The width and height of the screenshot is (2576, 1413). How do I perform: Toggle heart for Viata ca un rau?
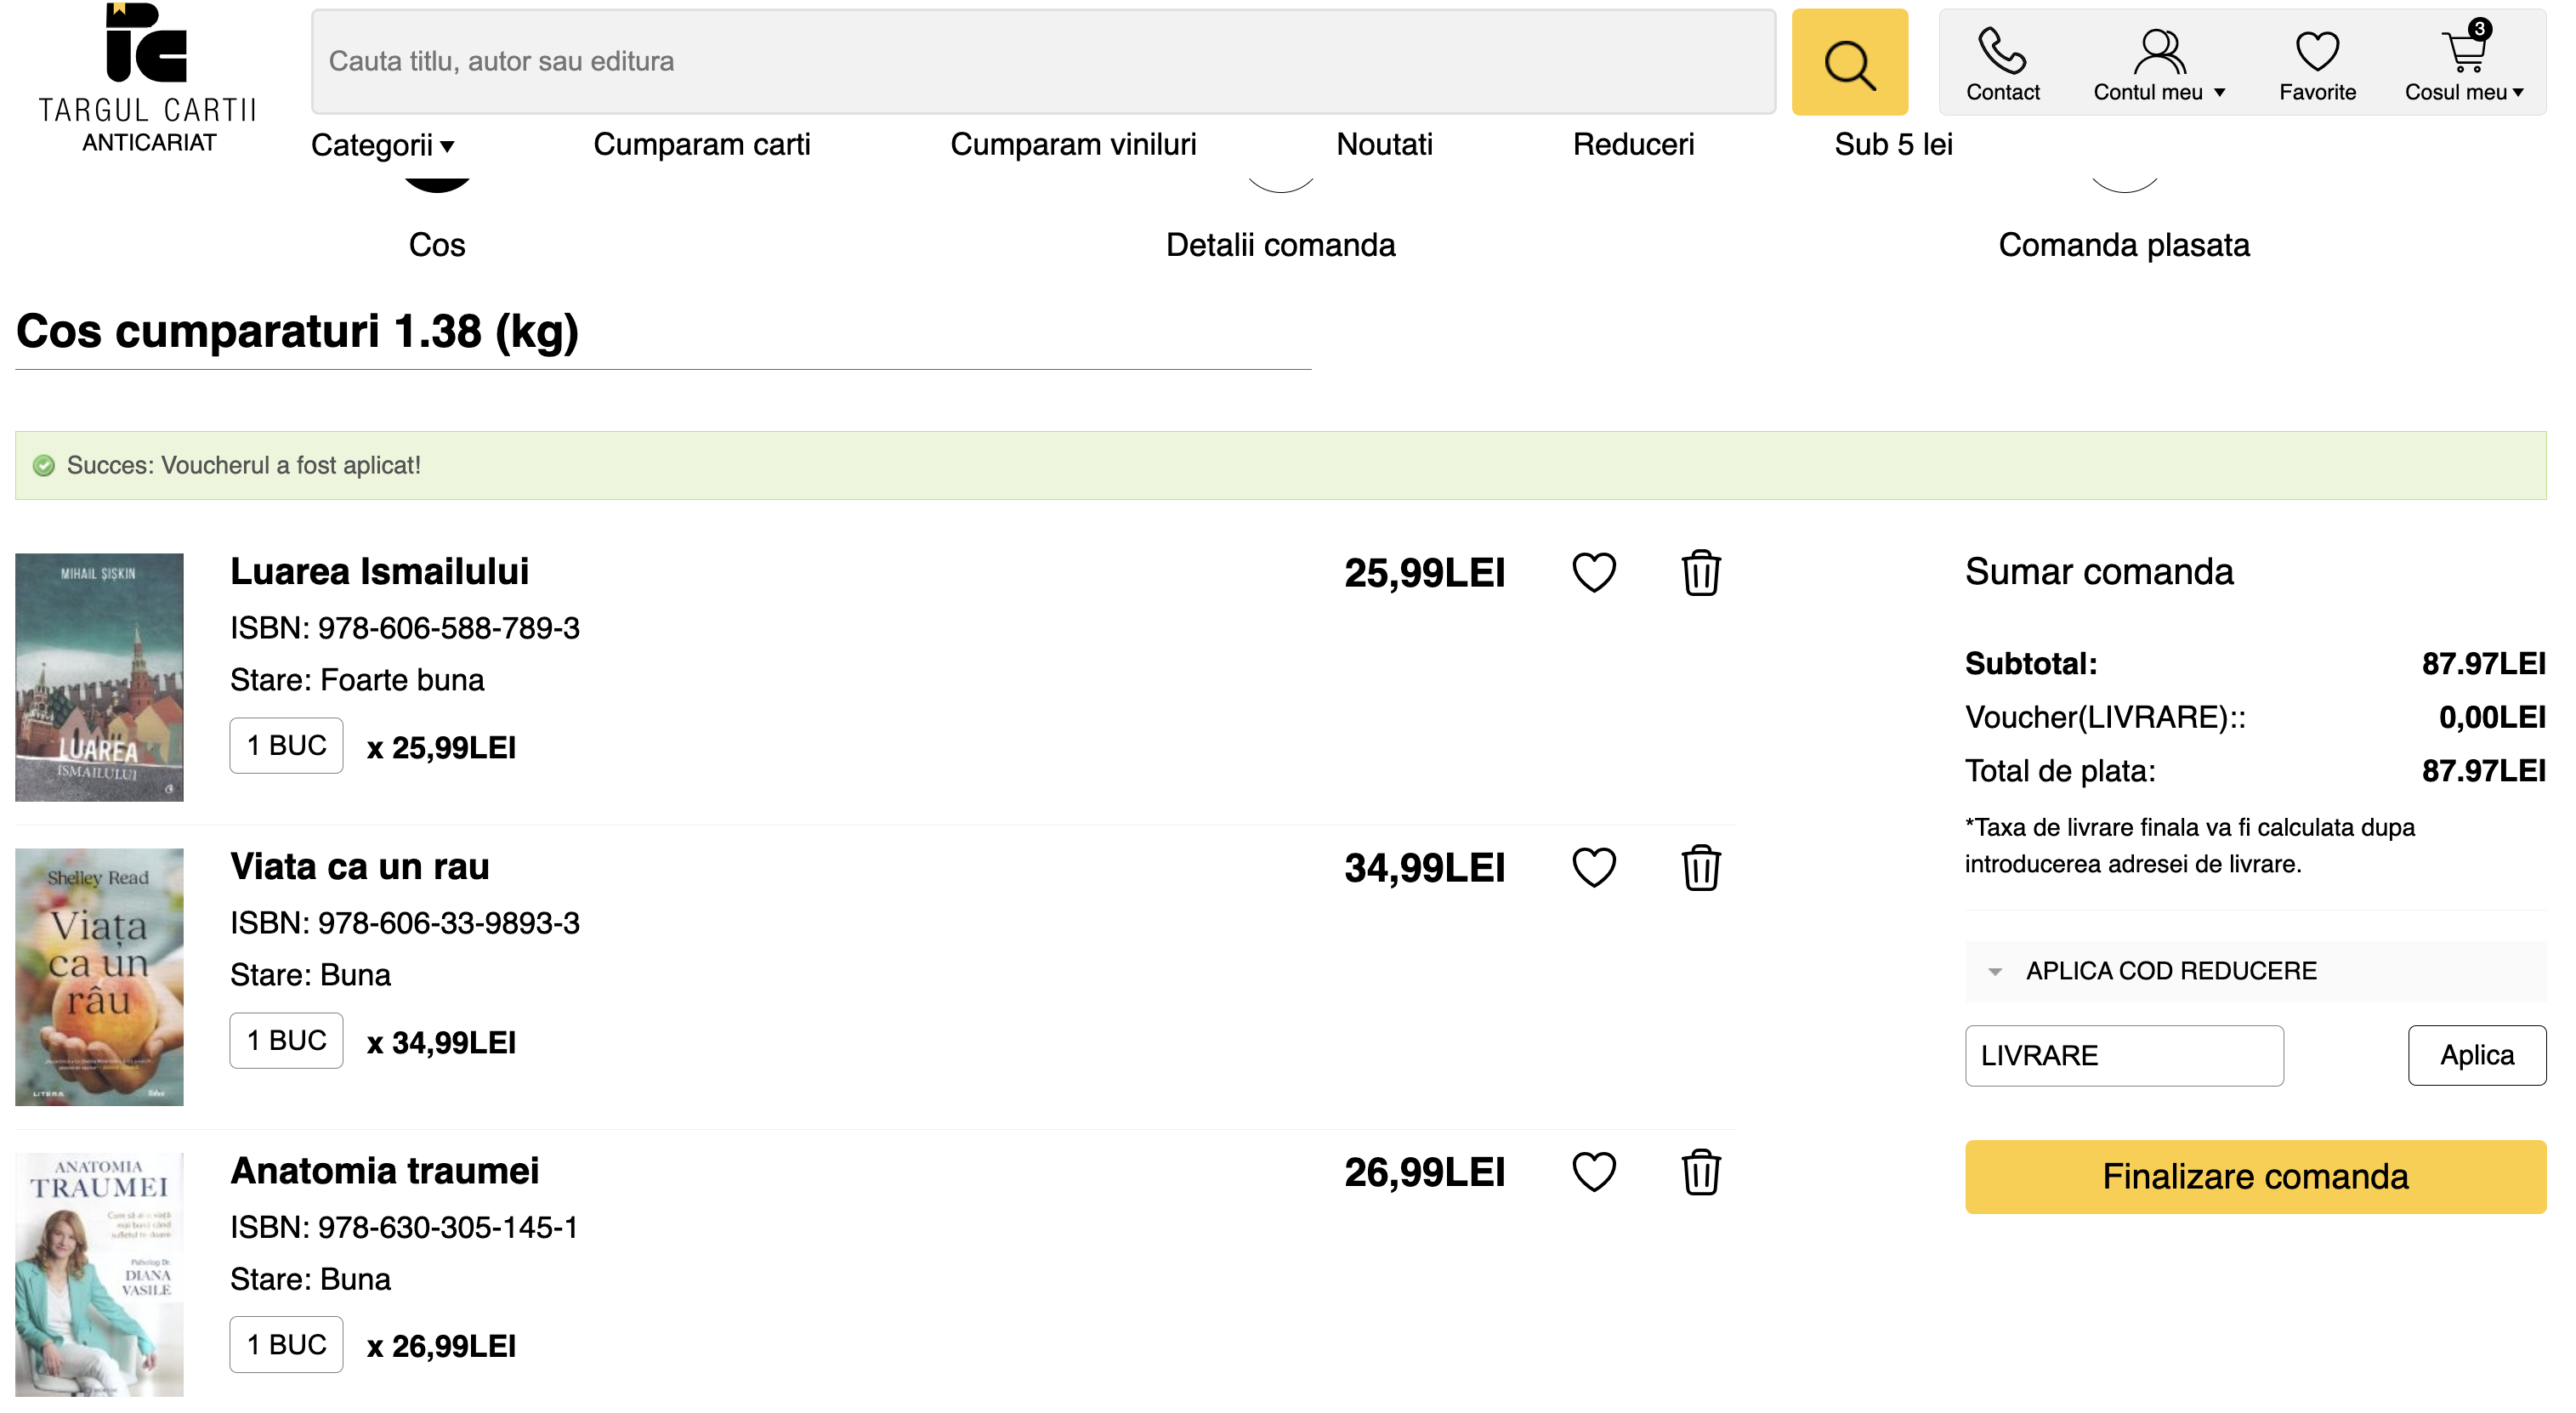click(x=1593, y=867)
